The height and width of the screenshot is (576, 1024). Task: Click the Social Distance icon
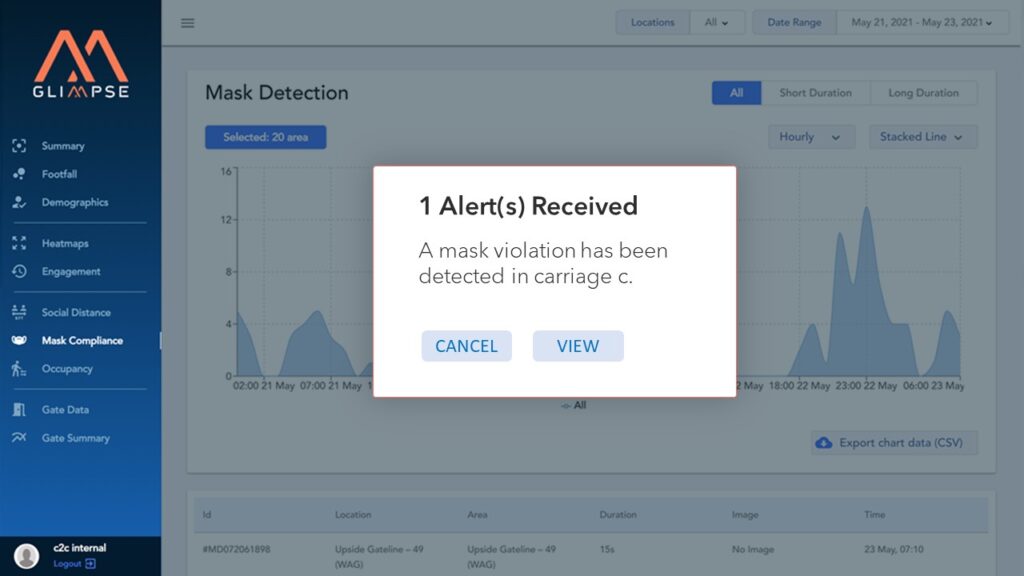point(19,312)
